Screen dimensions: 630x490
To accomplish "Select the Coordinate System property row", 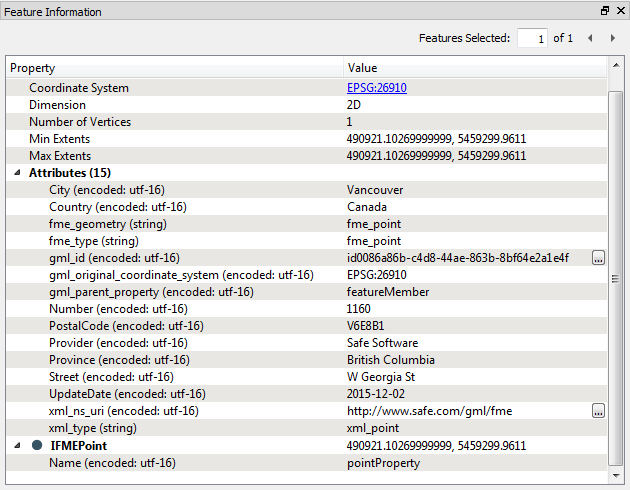I will (x=306, y=88).
